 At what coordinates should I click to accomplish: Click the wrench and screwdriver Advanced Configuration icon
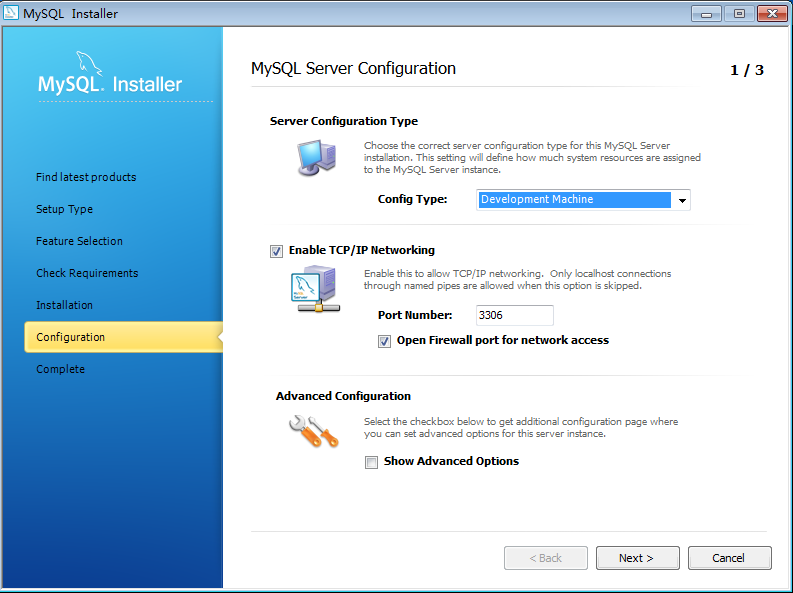pos(314,431)
